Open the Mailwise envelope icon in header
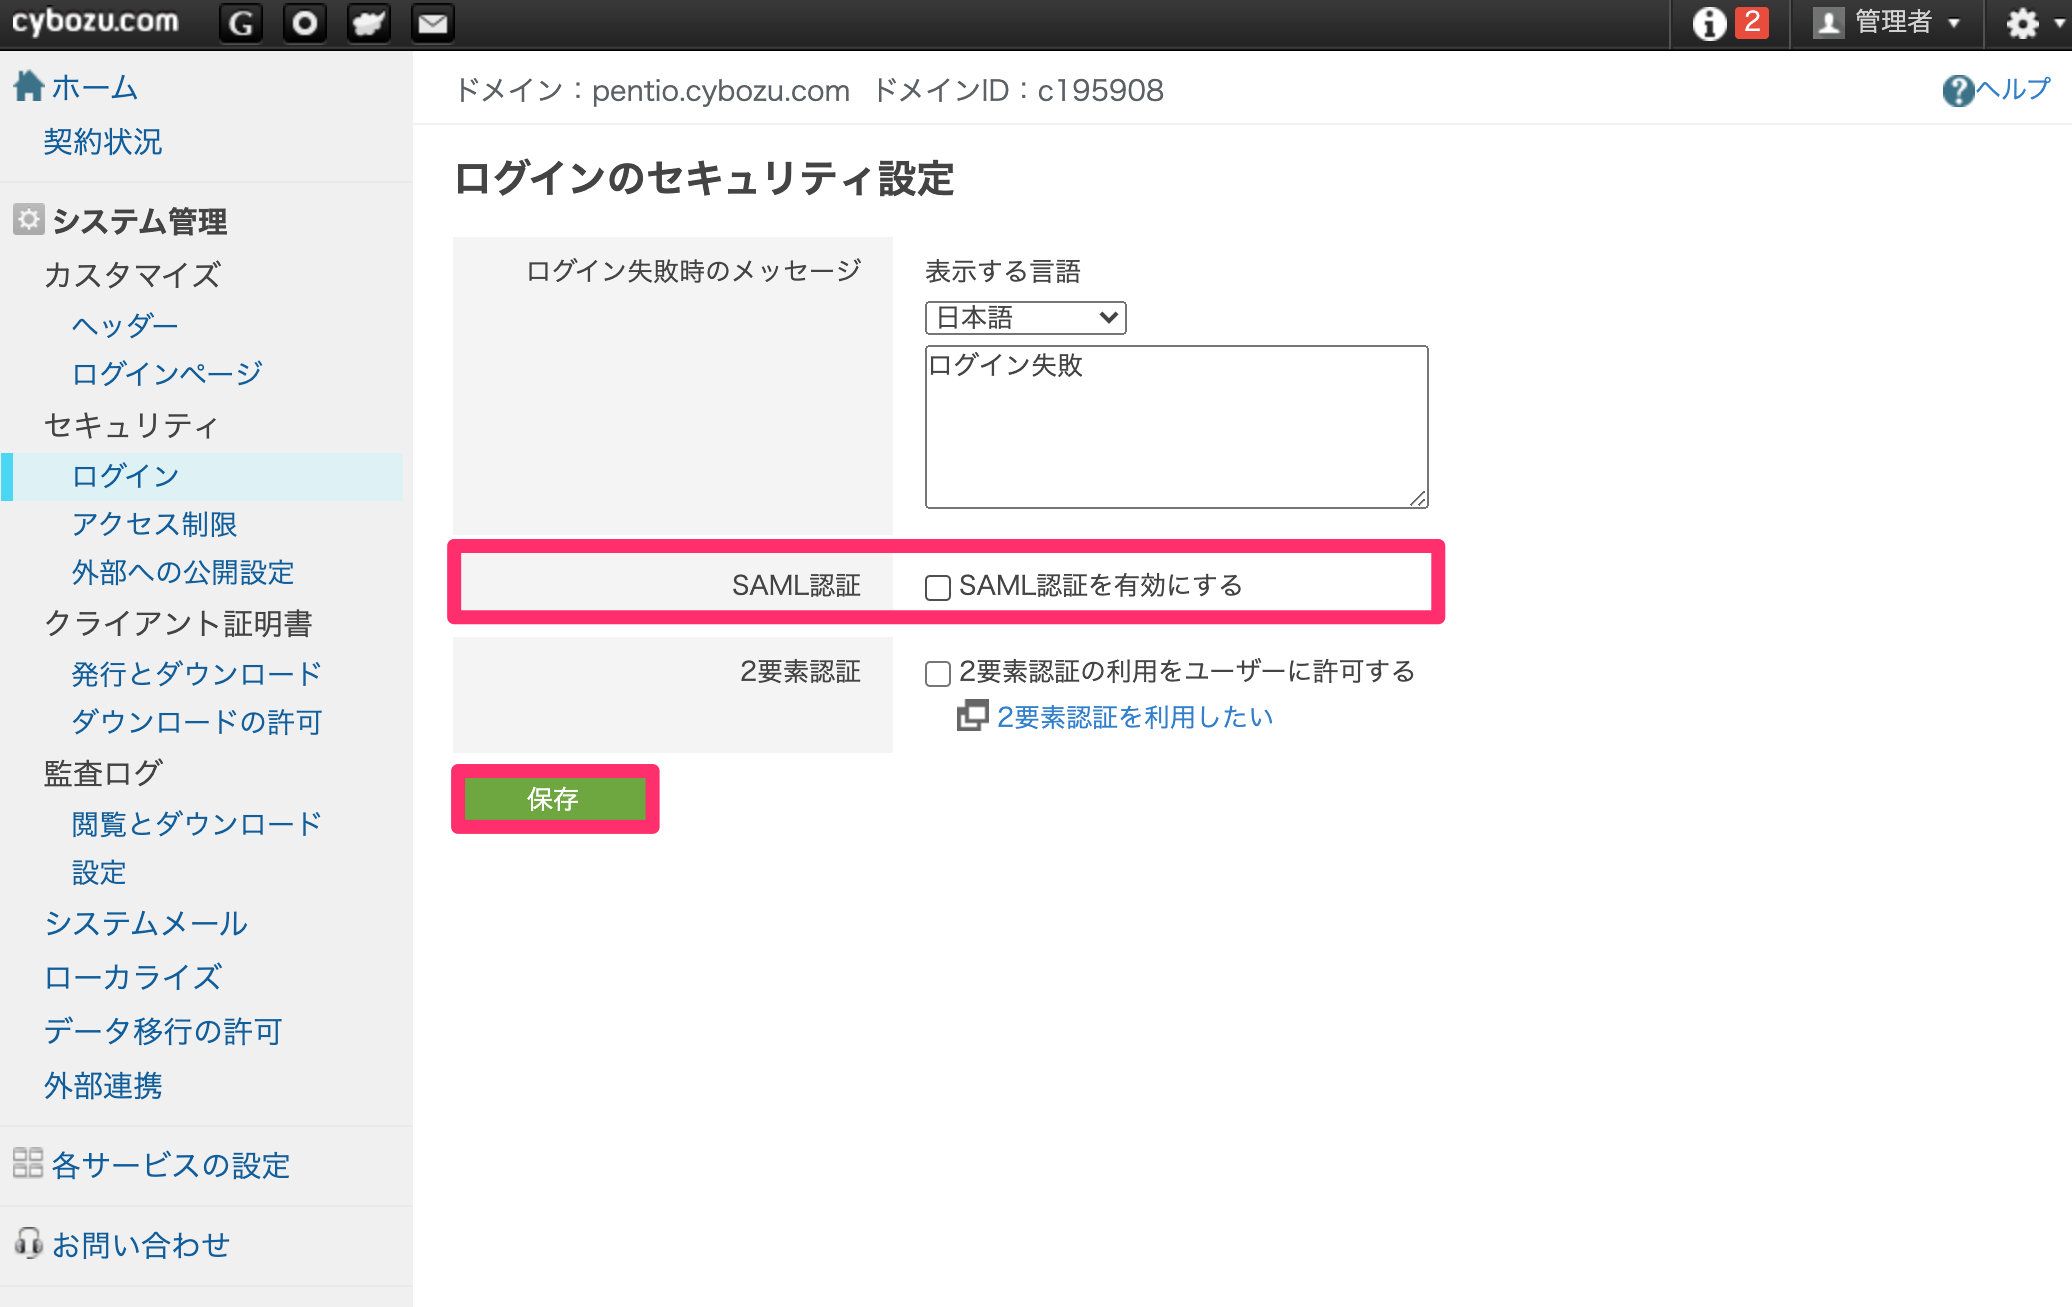Viewport: 2072px width, 1307px height. coord(433,23)
